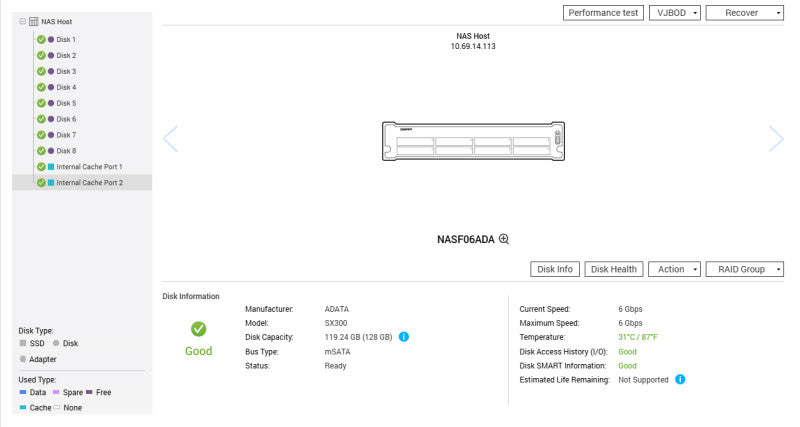Click the cyan cache icon of Internal Cache Port 1
Image resolution: width=800 pixels, height=427 pixels.
51,167
